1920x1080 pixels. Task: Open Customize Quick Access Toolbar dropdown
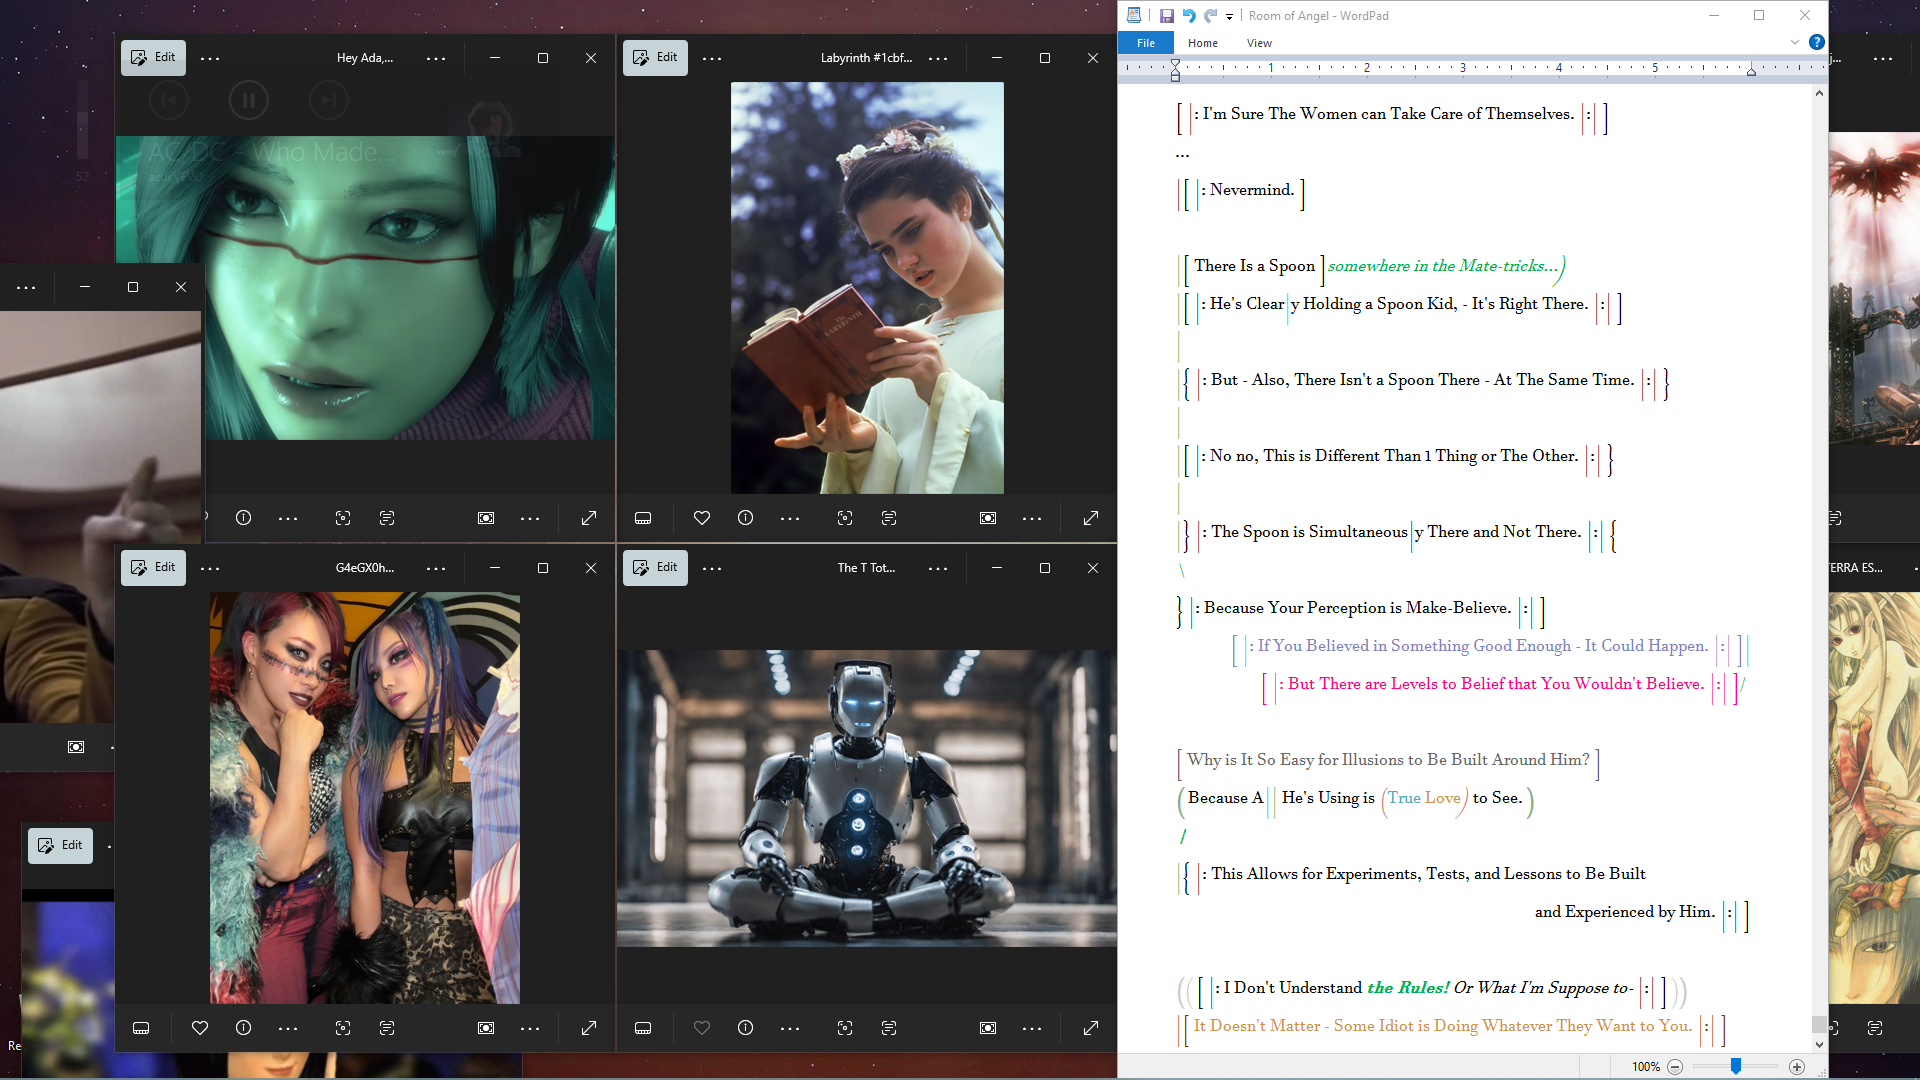coord(1229,16)
